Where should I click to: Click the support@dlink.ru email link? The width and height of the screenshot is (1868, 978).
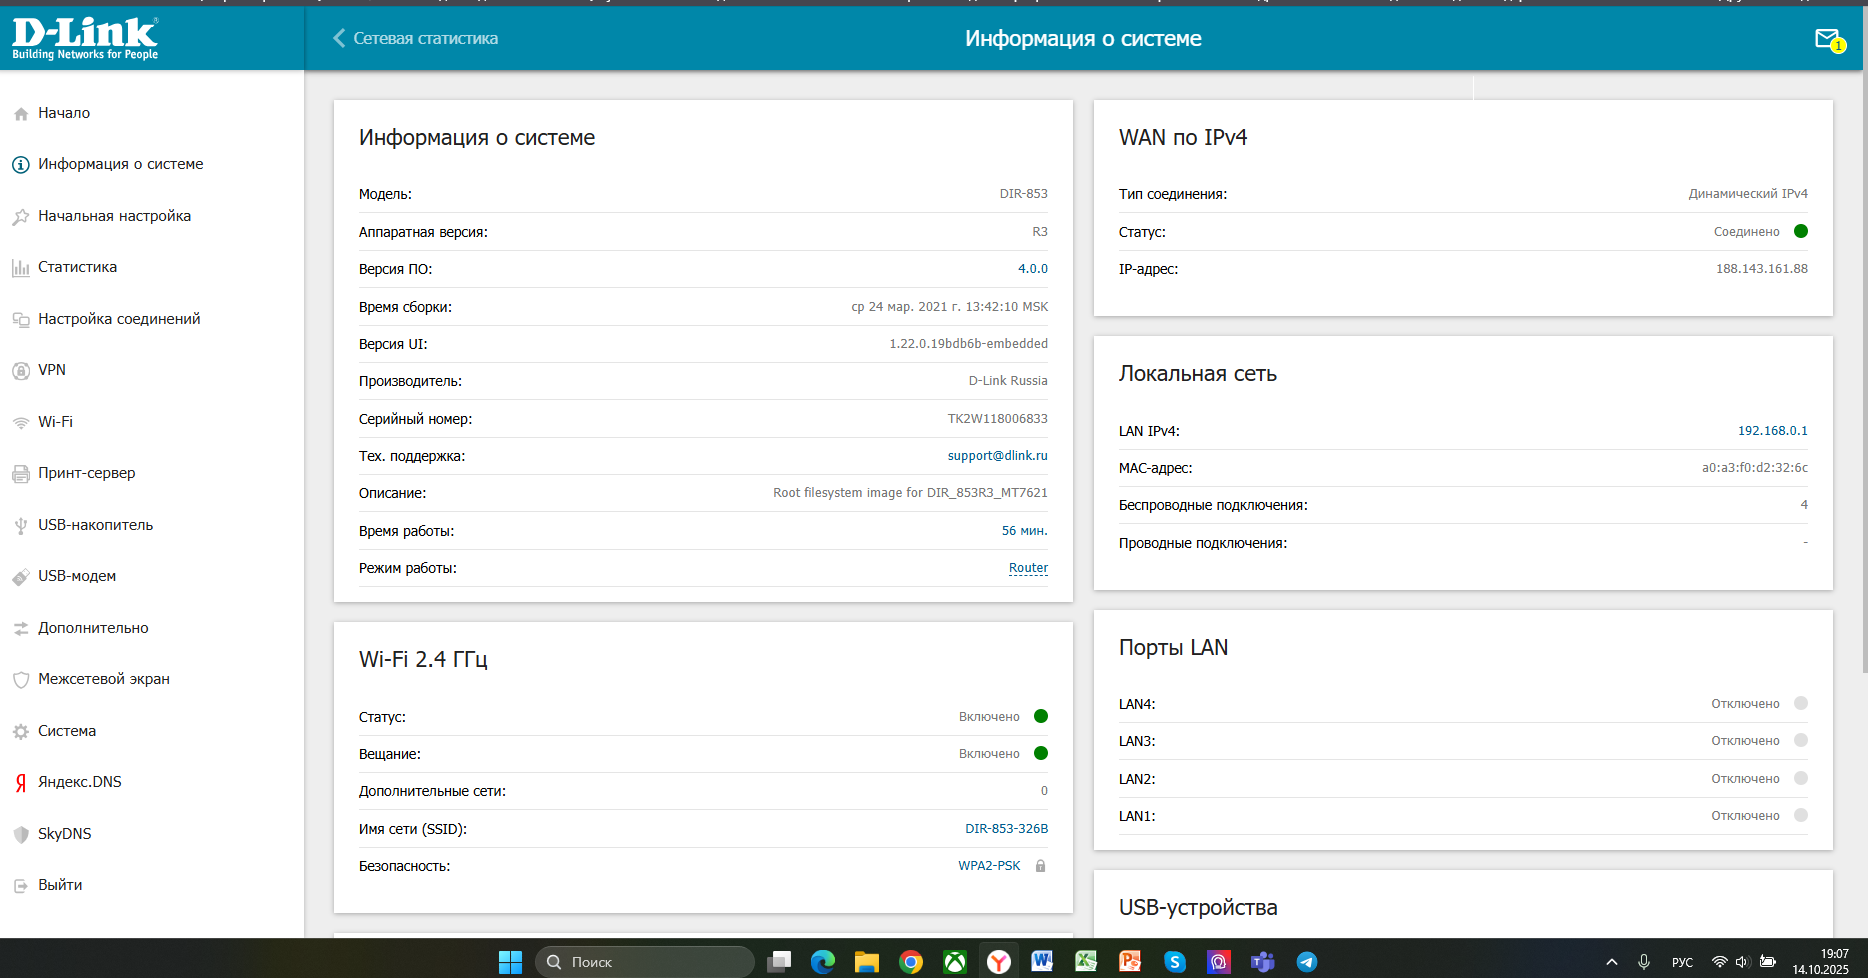point(997,456)
